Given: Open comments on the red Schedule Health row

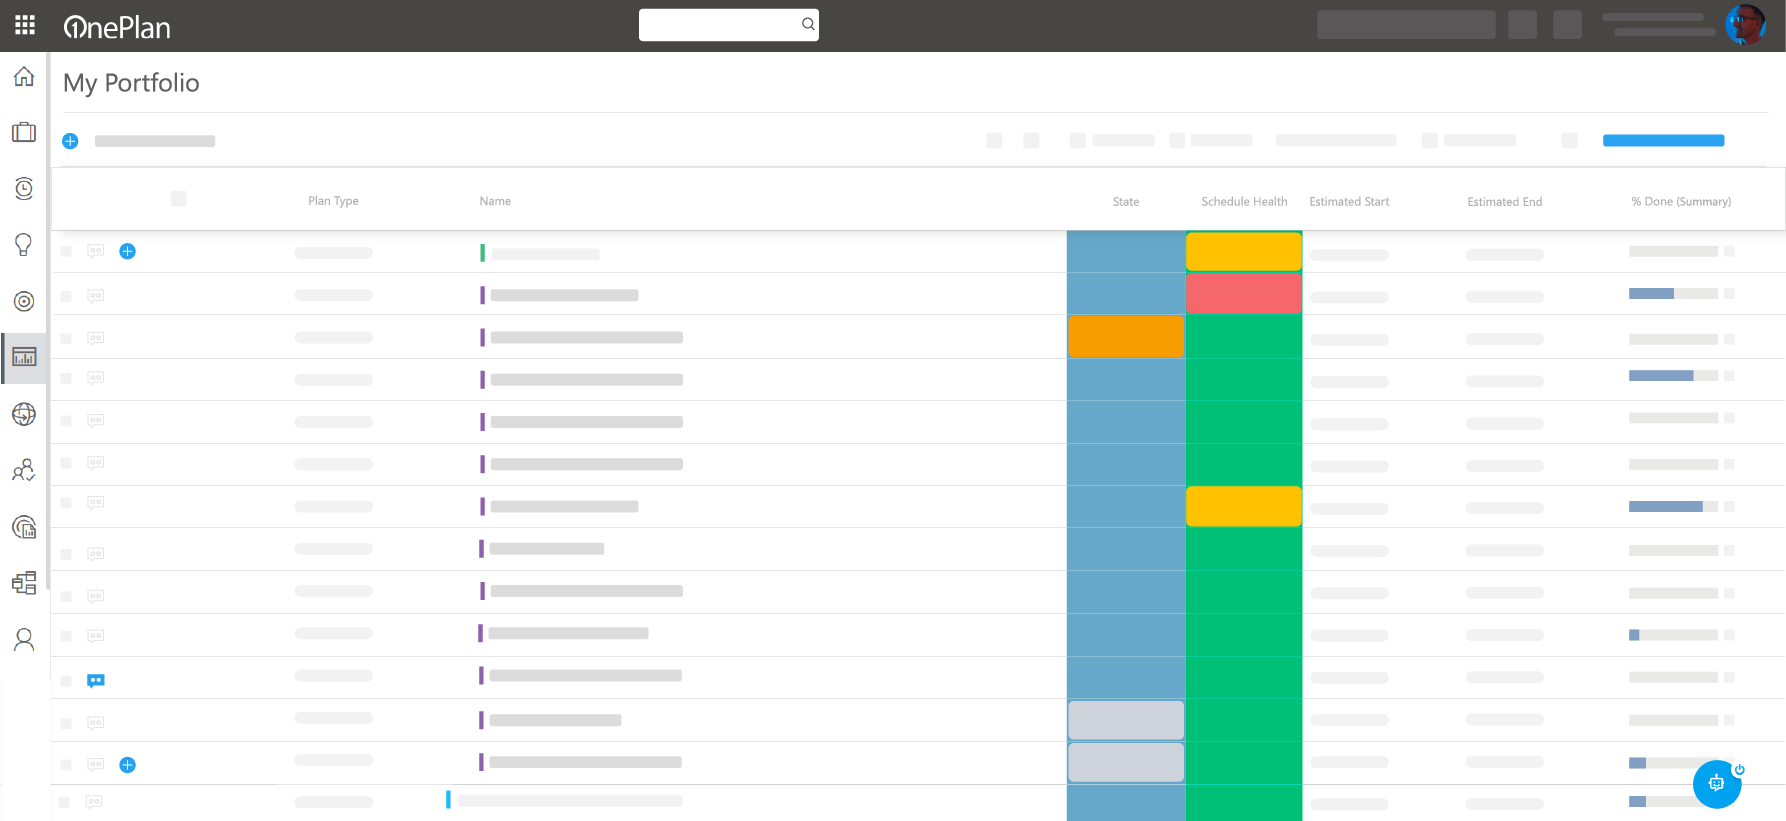Looking at the screenshot, I should point(96,296).
